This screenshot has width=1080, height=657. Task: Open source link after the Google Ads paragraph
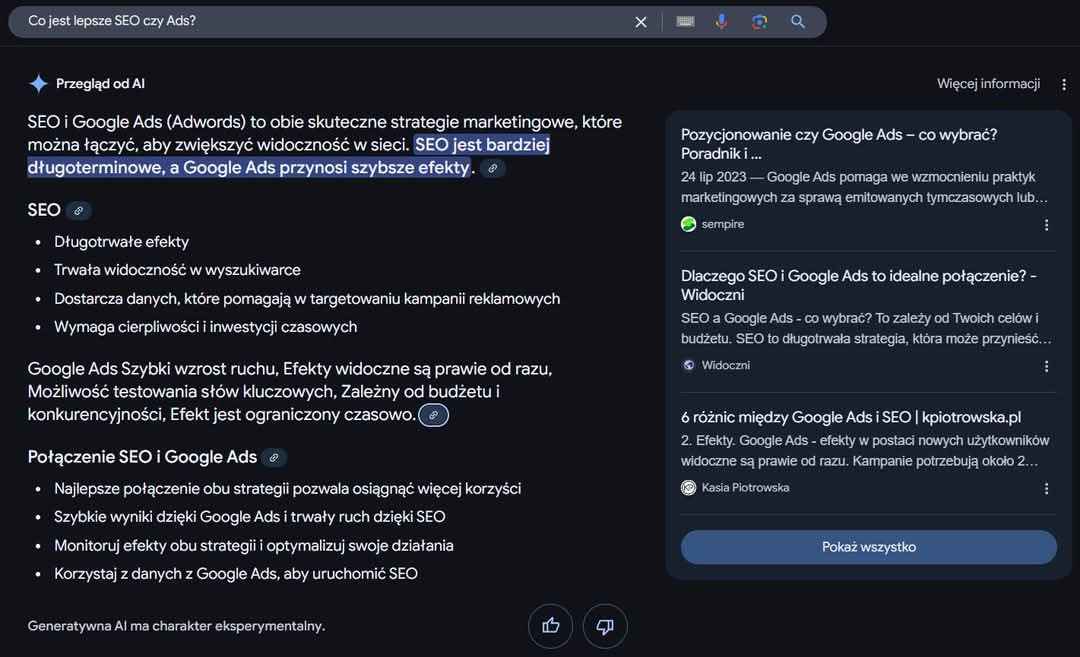point(433,415)
